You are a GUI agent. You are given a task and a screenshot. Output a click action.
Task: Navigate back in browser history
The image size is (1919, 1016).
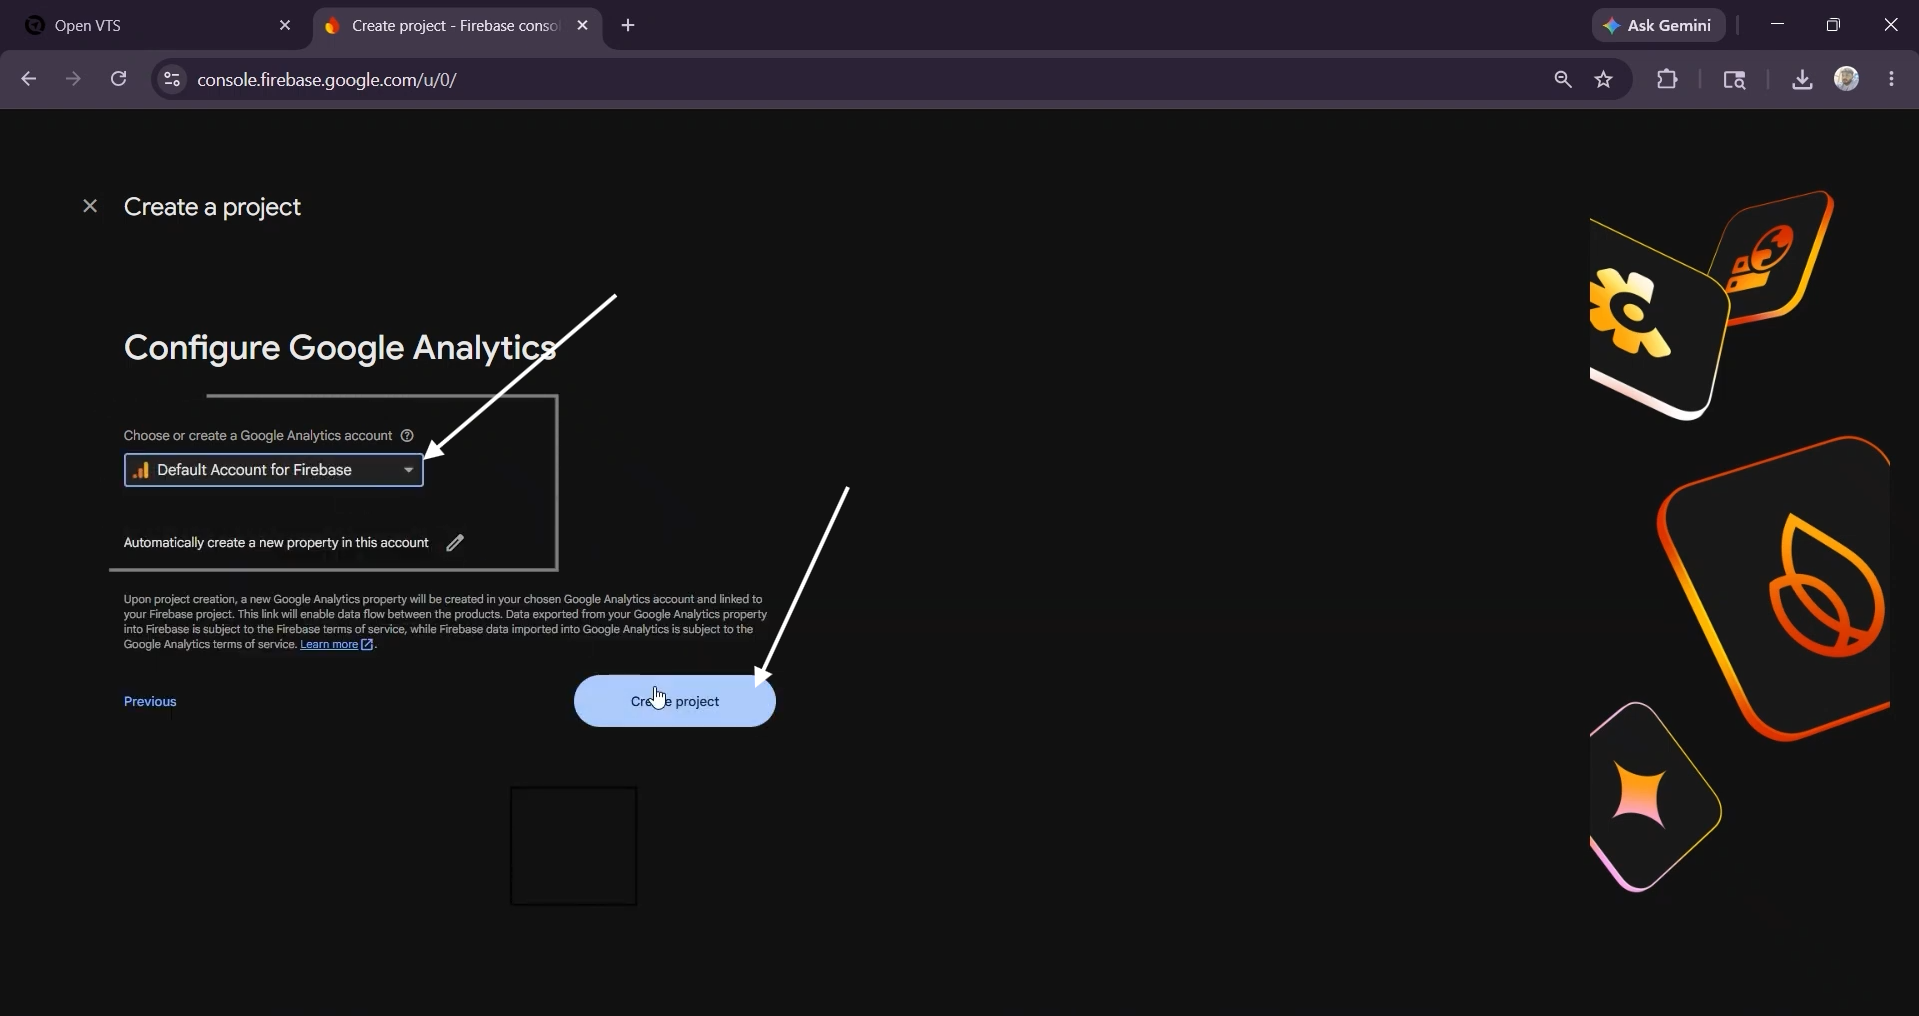tap(29, 80)
